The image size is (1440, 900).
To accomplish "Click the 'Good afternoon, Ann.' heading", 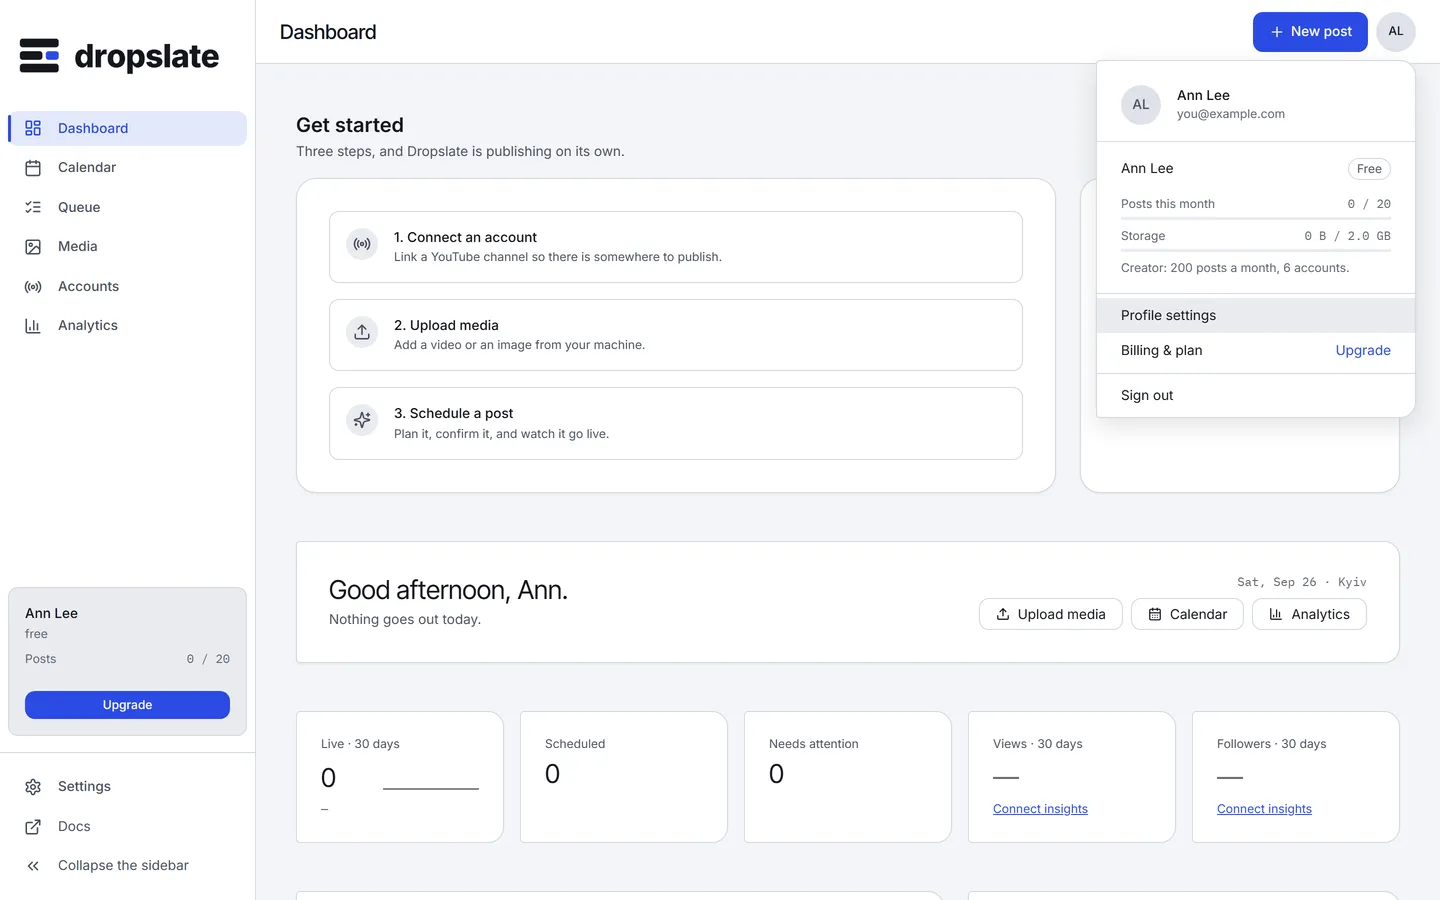I will pyautogui.click(x=448, y=590).
